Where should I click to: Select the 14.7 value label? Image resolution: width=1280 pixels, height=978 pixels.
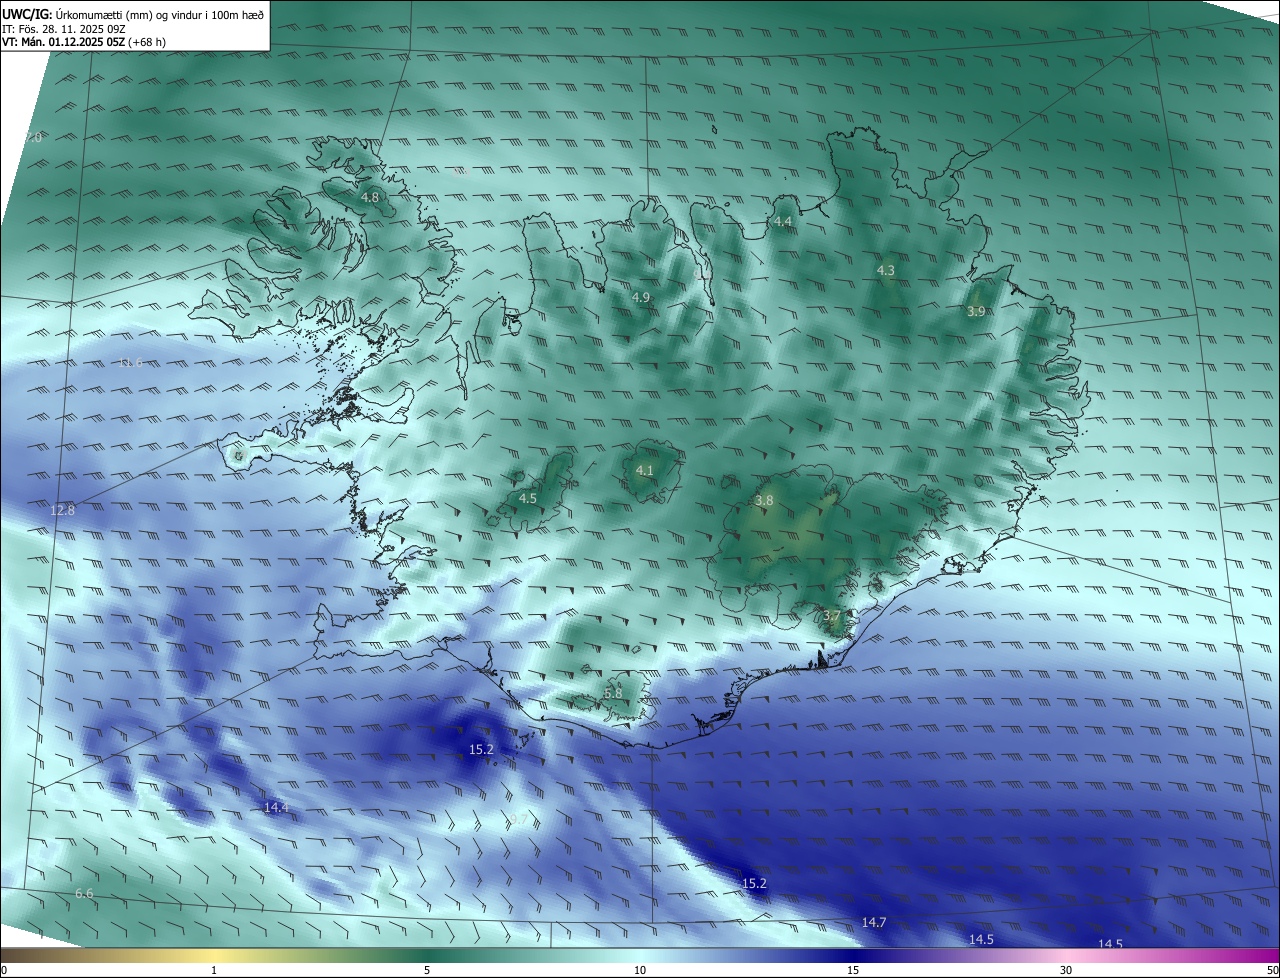[x=874, y=923]
